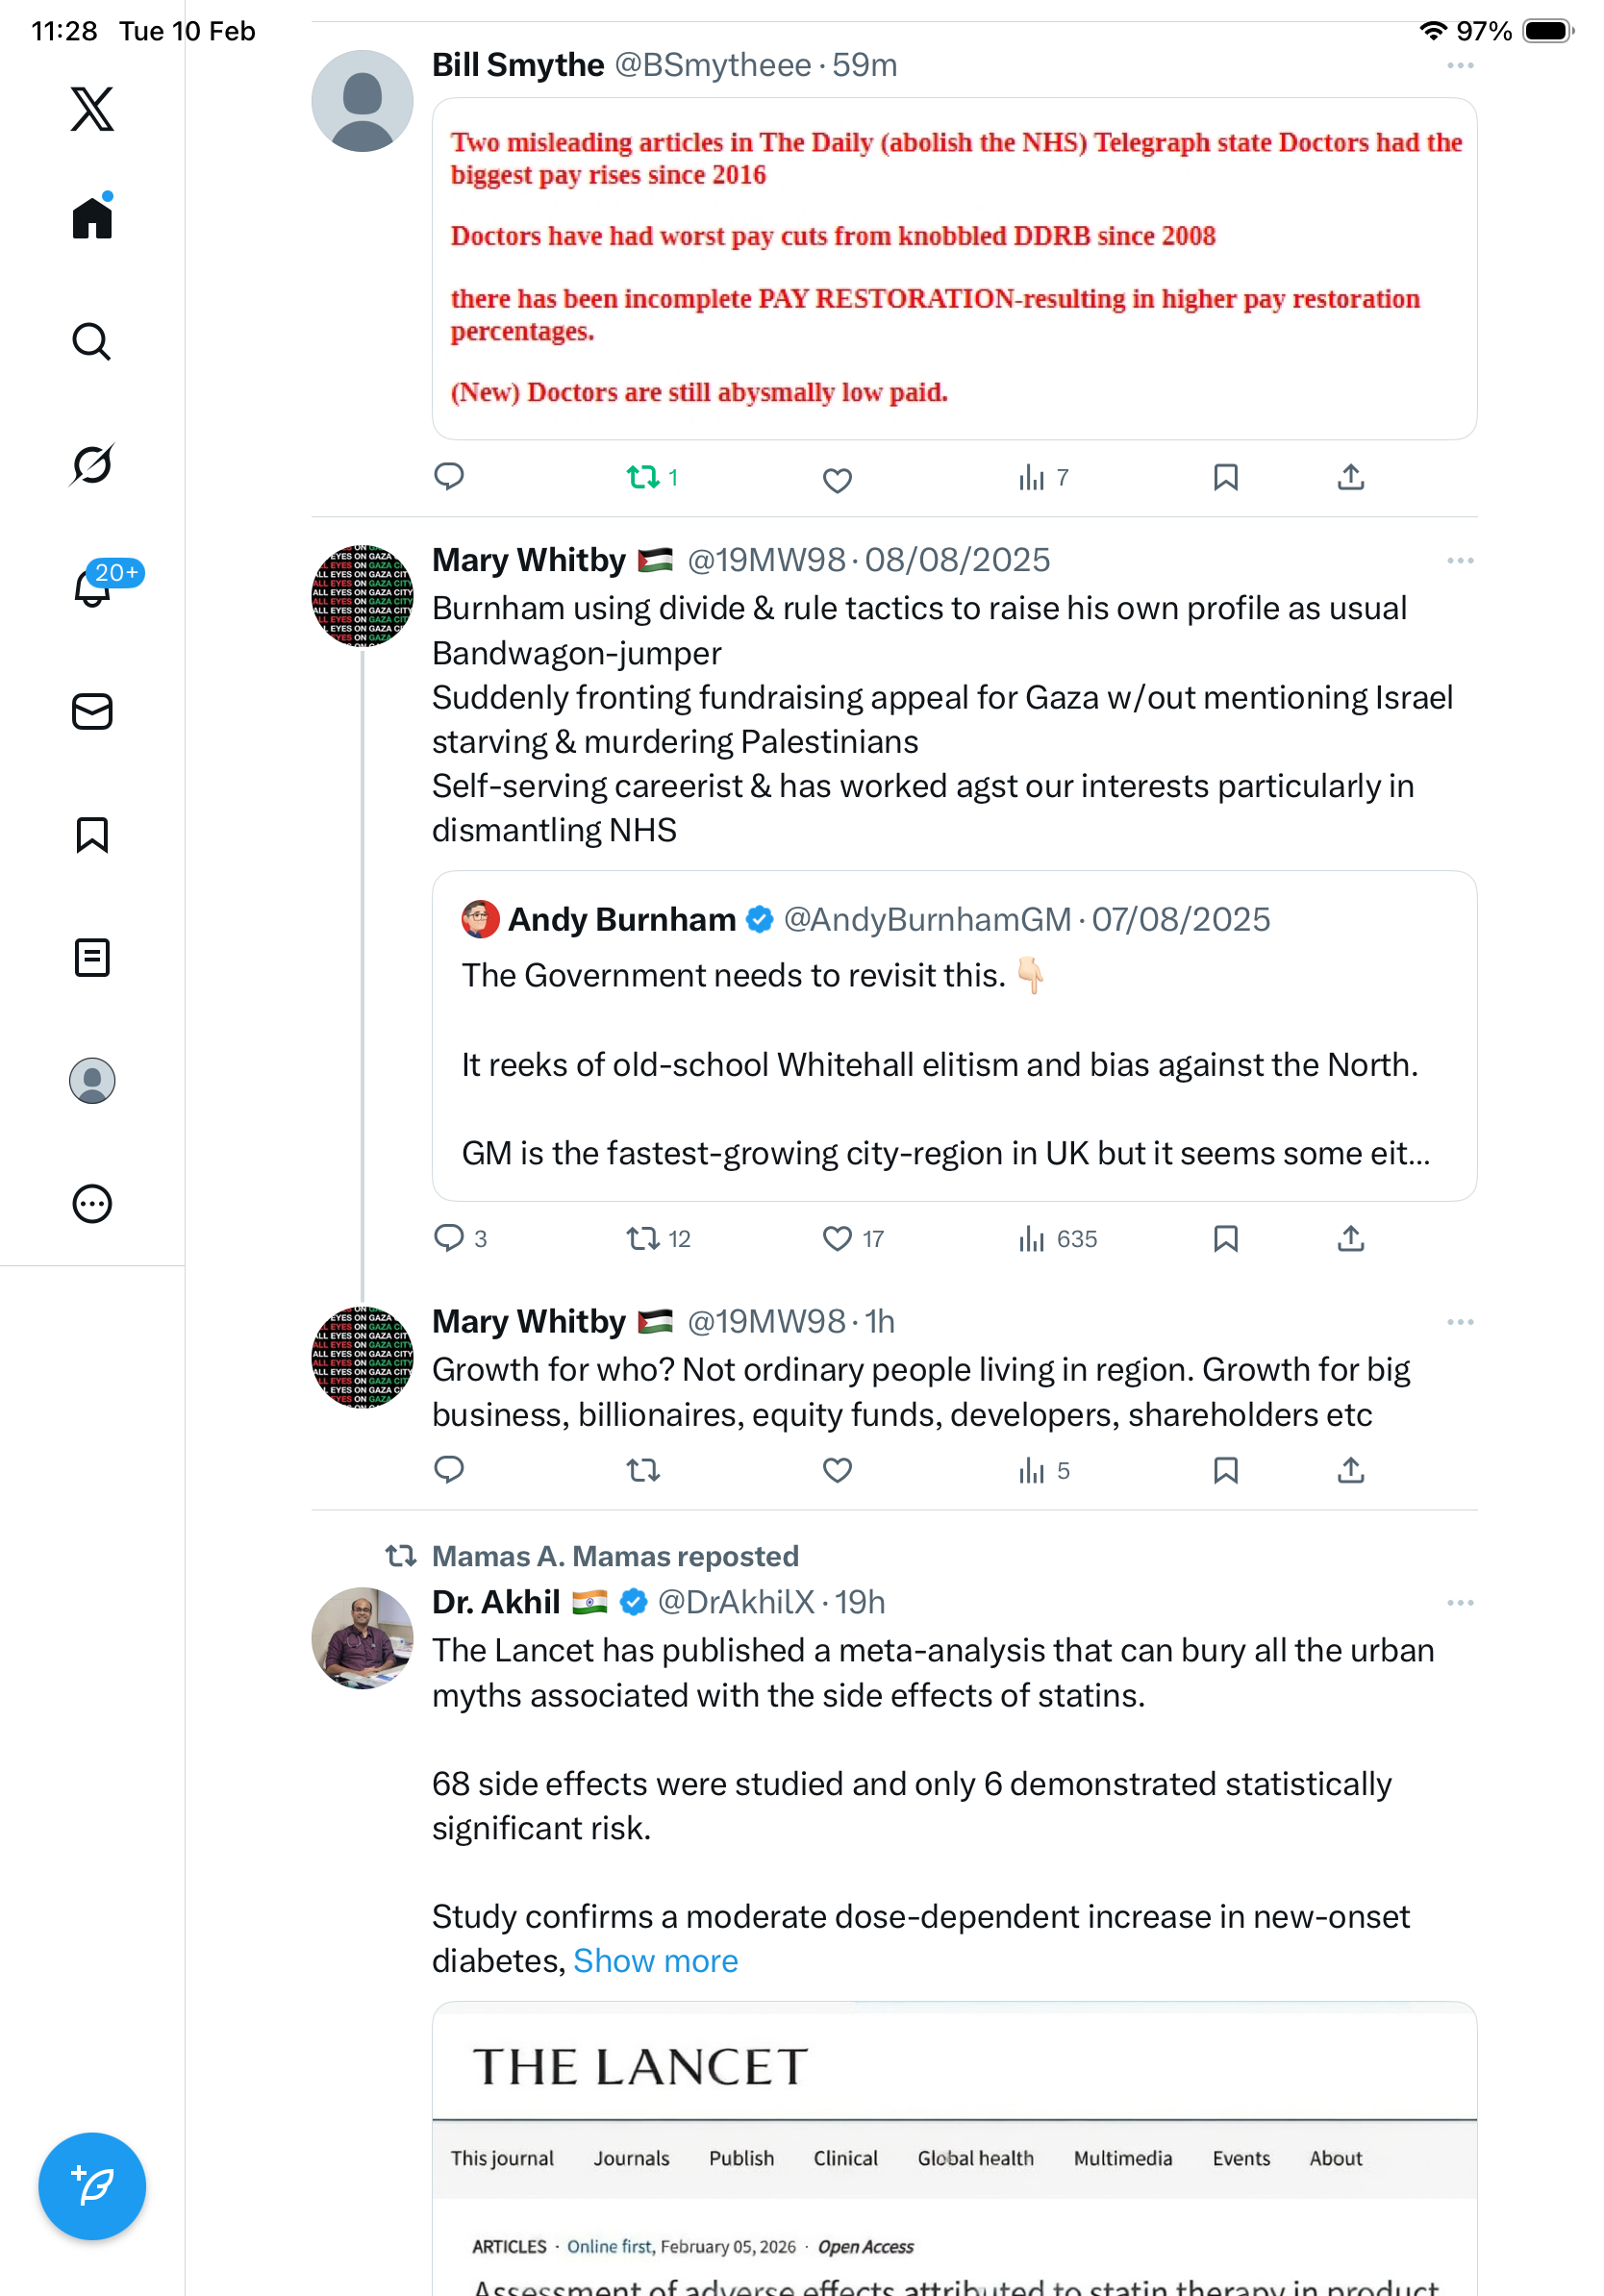Open the Search icon in sidebar
Image resolution: width=1604 pixels, height=2296 pixels.
92,341
